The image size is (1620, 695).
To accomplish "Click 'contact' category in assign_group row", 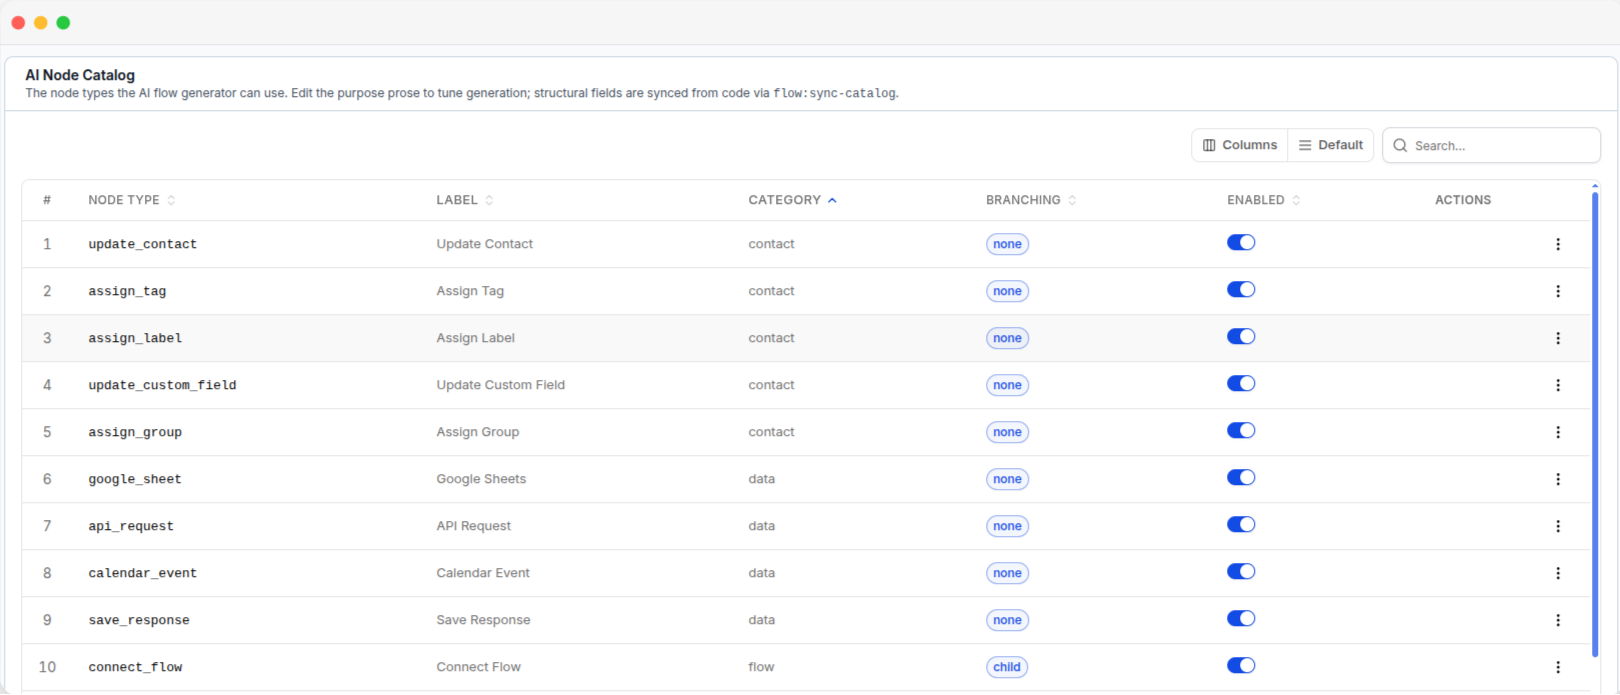I will coord(771,432).
